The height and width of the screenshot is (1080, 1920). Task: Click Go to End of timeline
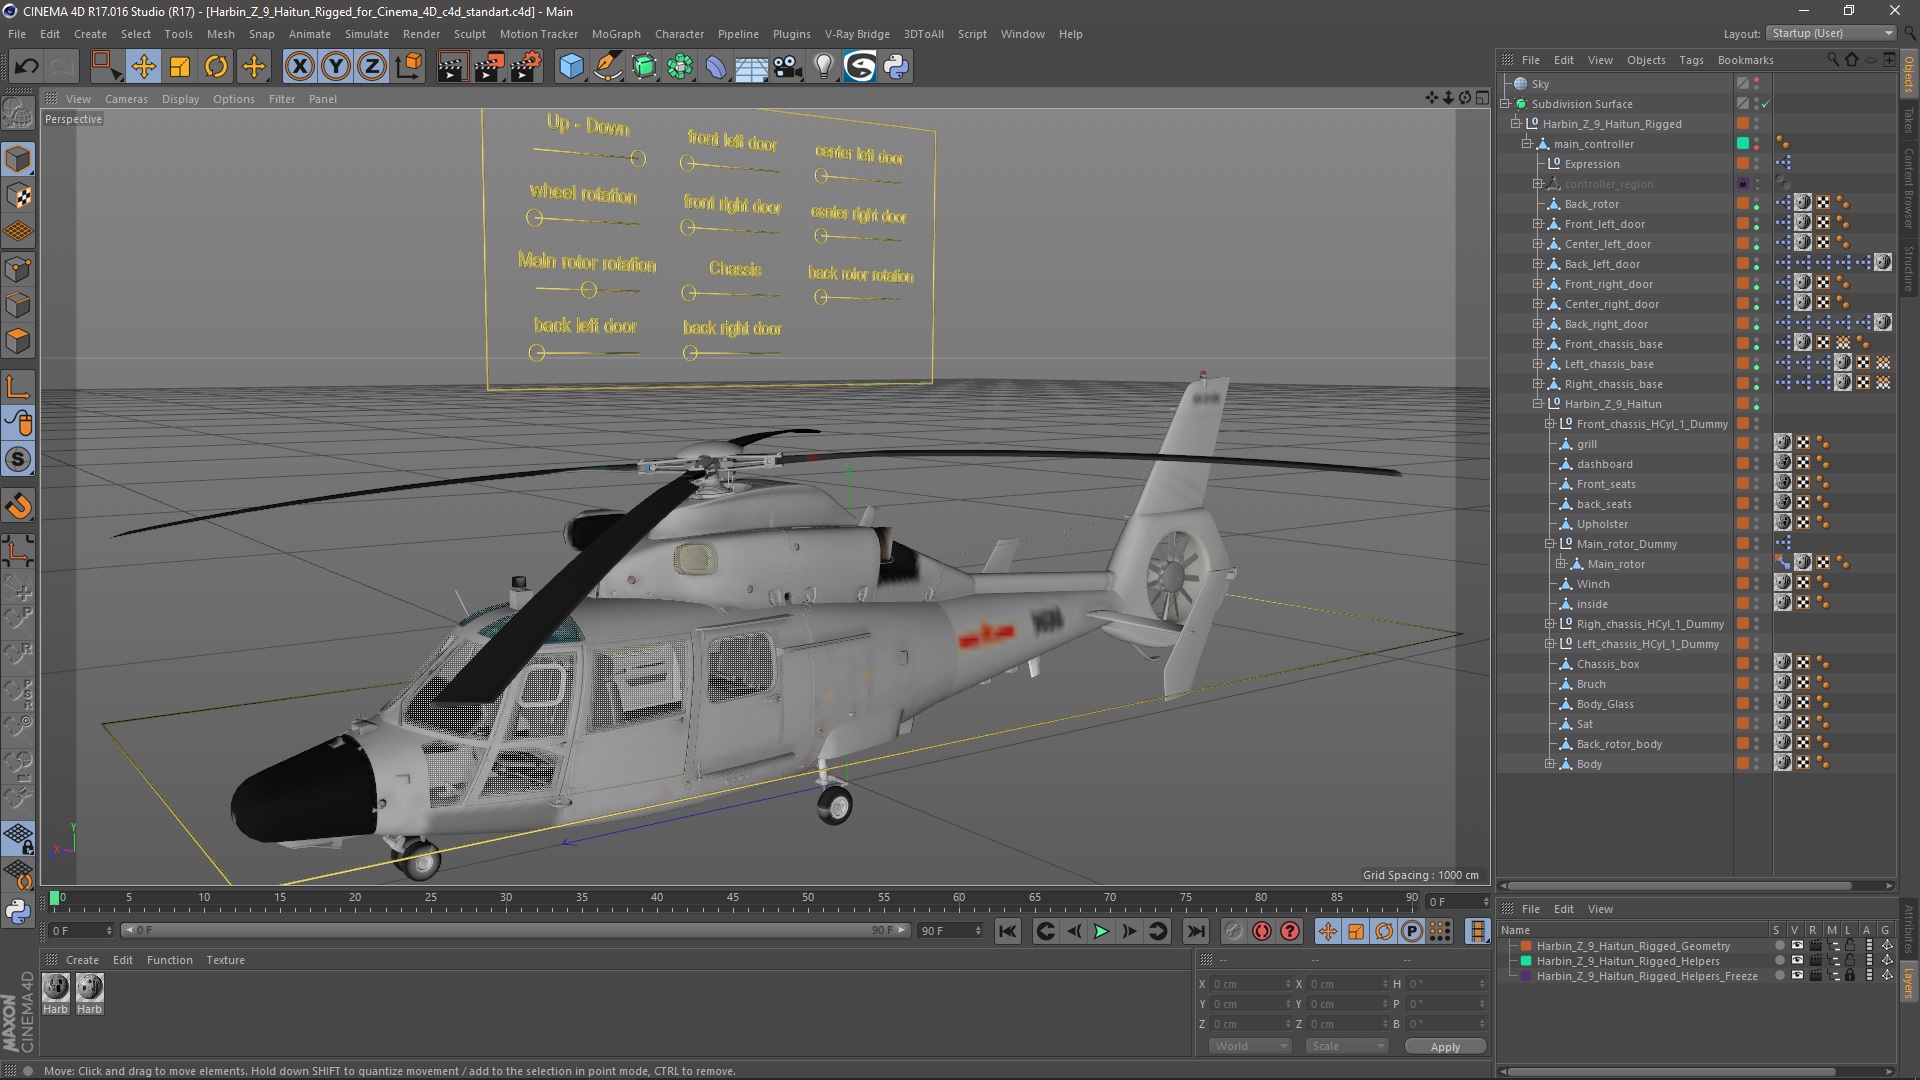(1195, 931)
